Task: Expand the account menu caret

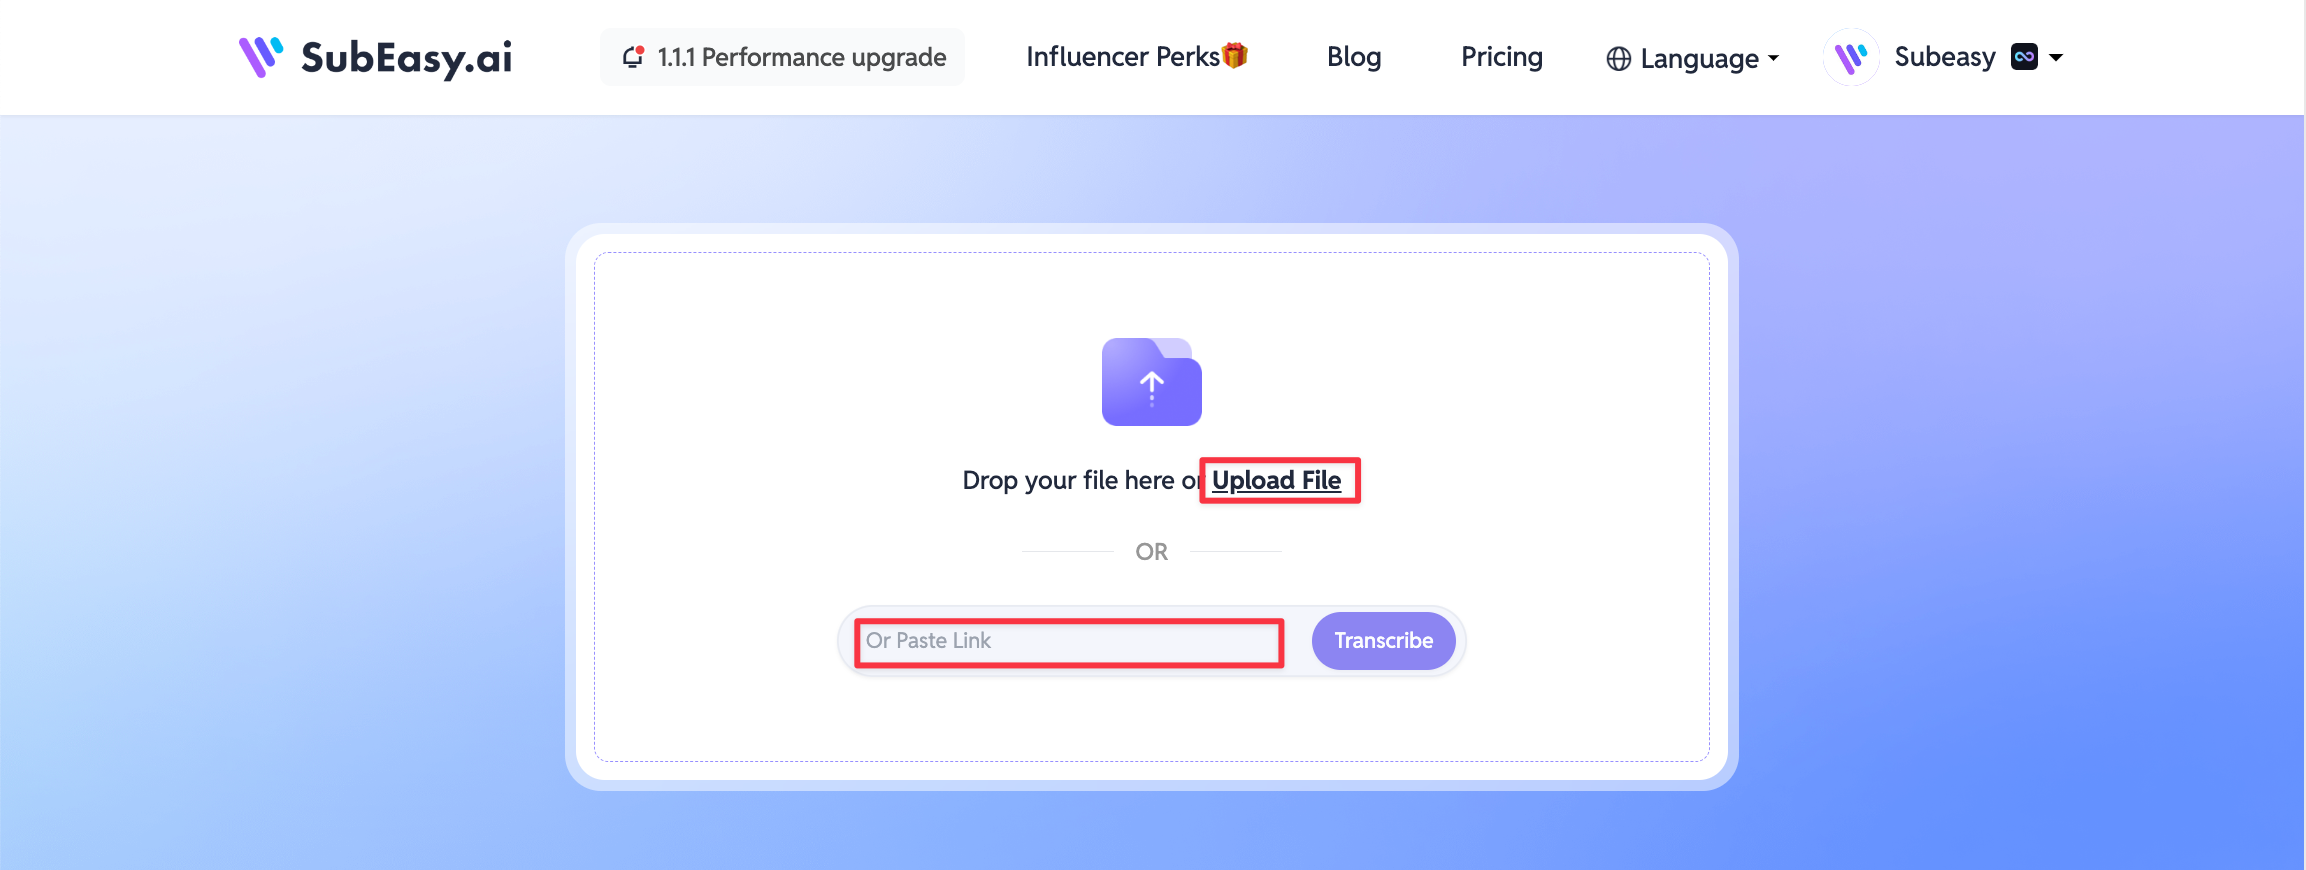Action: 2056,58
